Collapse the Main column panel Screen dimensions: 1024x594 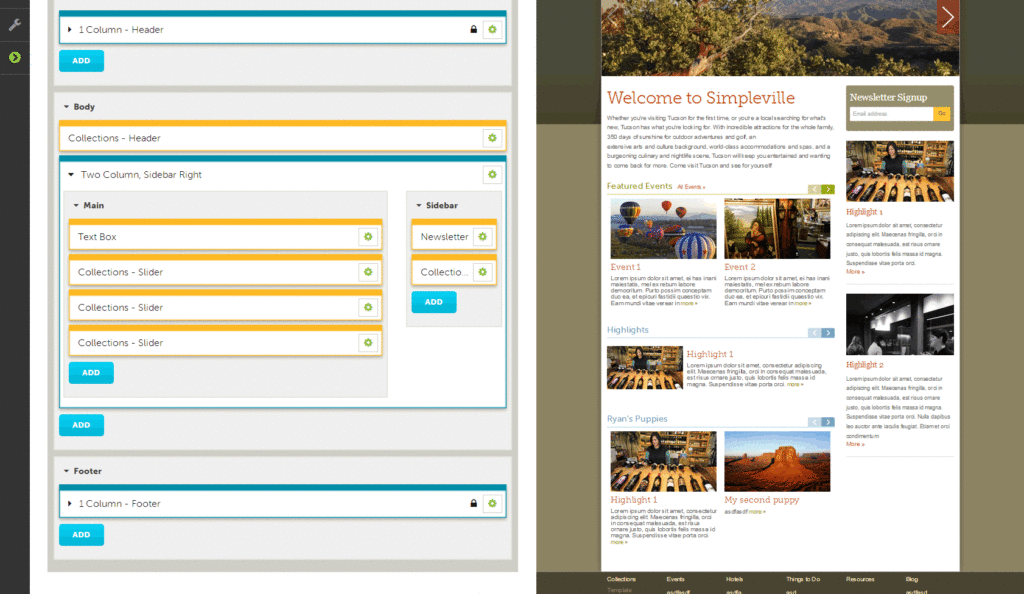pos(76,206)
